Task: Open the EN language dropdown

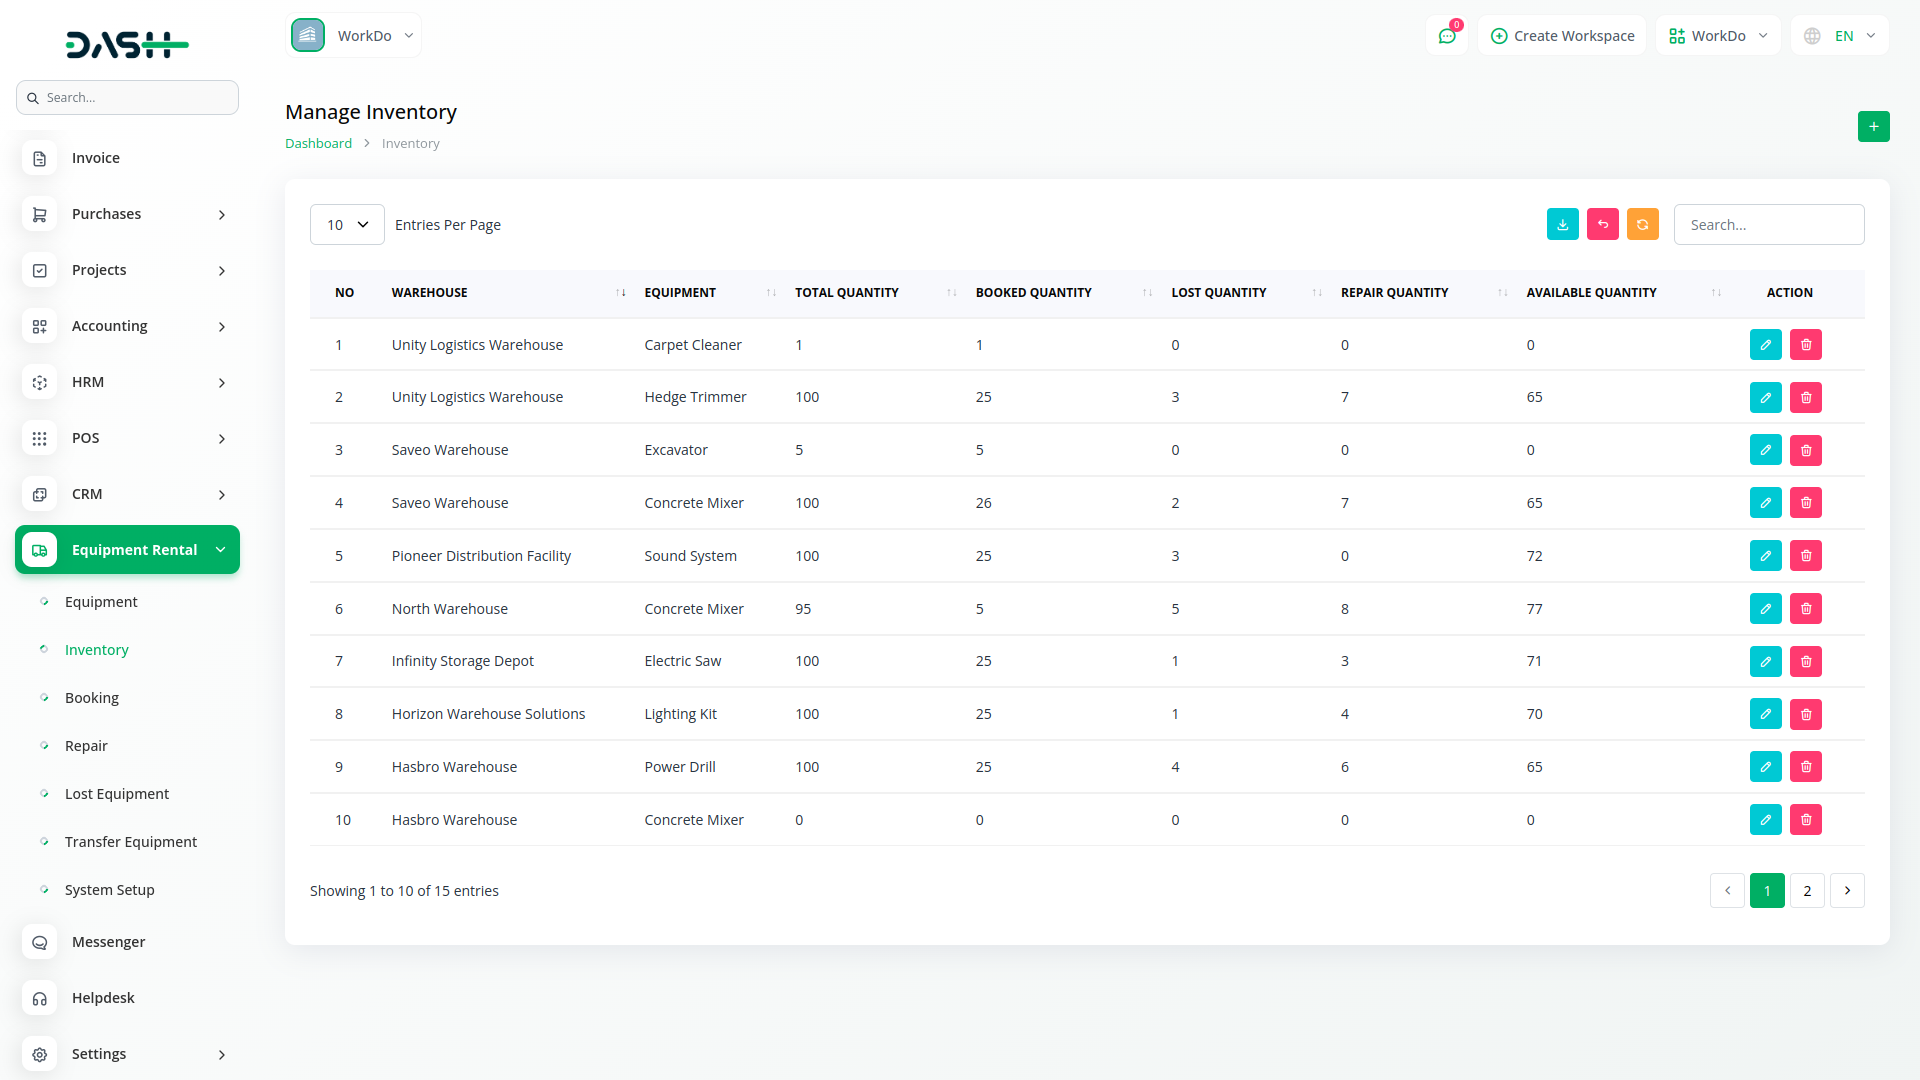Action: pos(1840,36)
